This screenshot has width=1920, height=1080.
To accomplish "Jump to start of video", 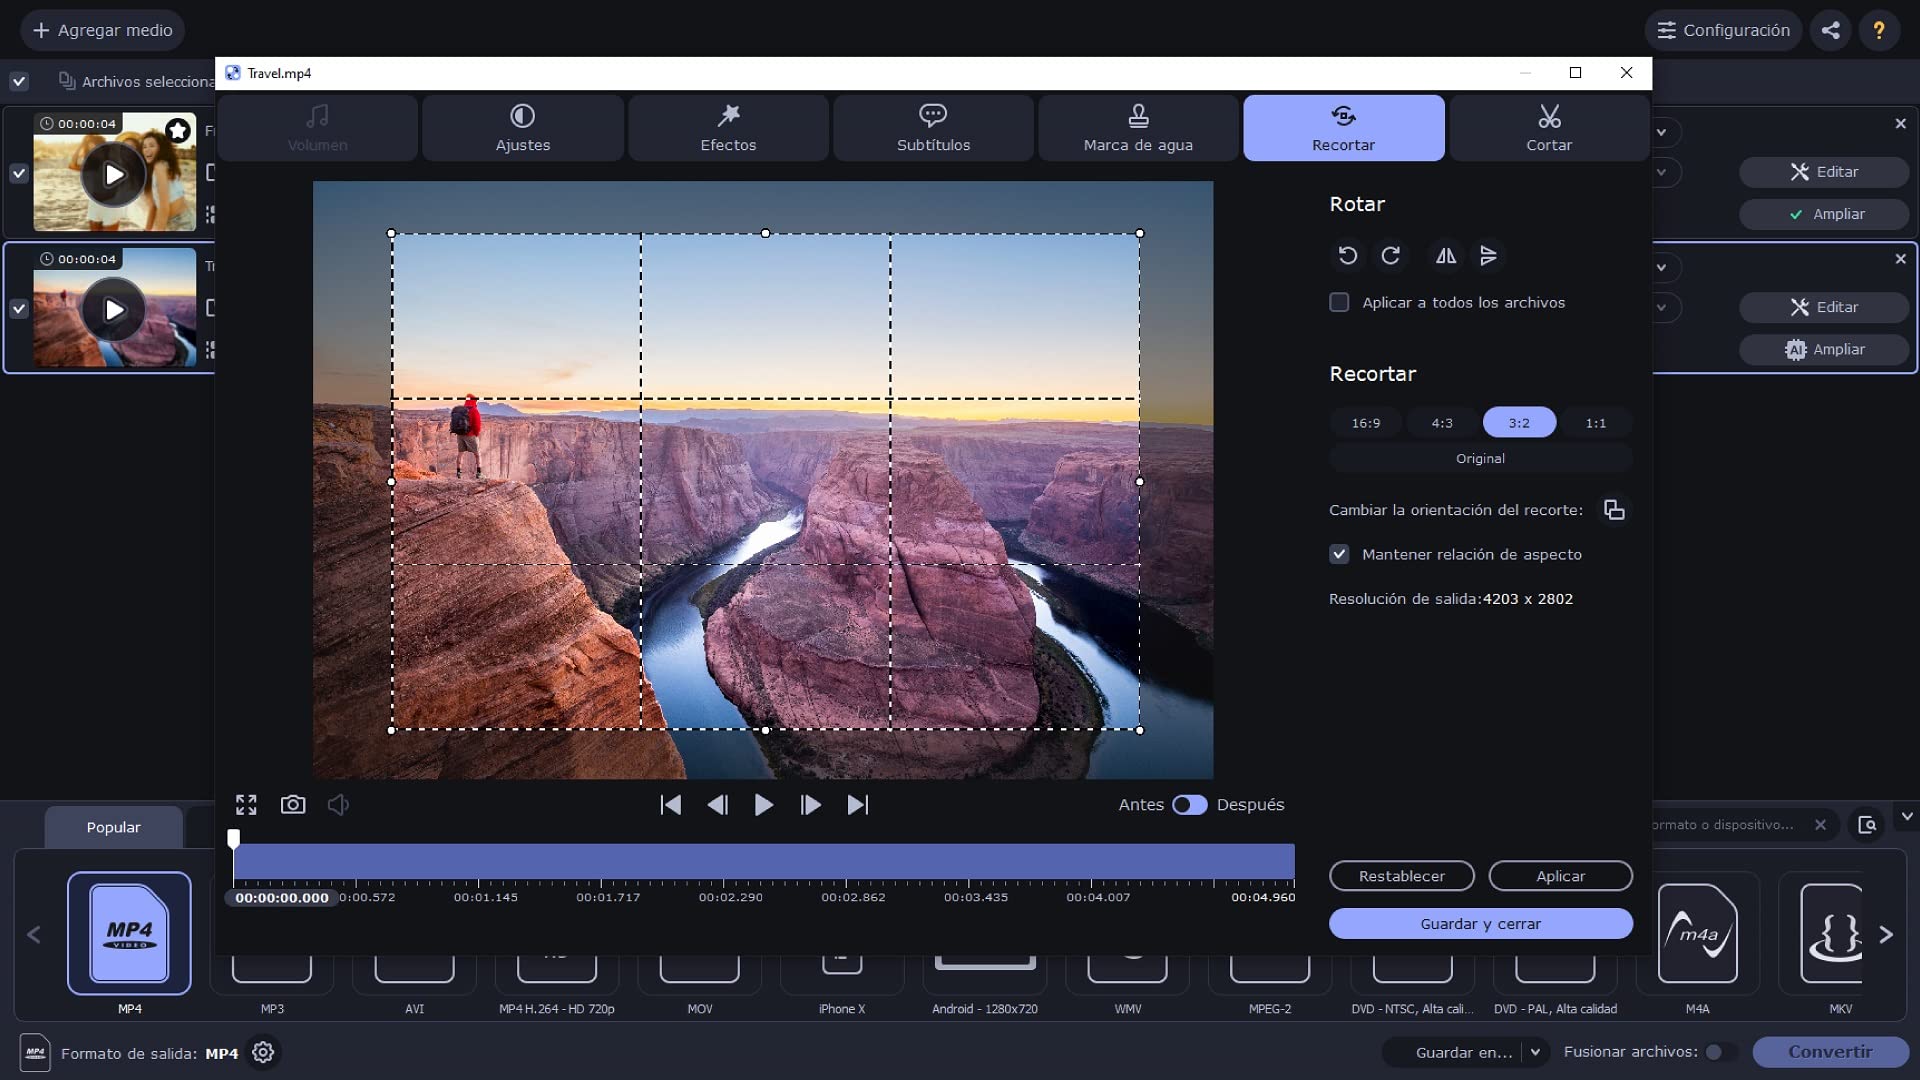I will 671,805.
